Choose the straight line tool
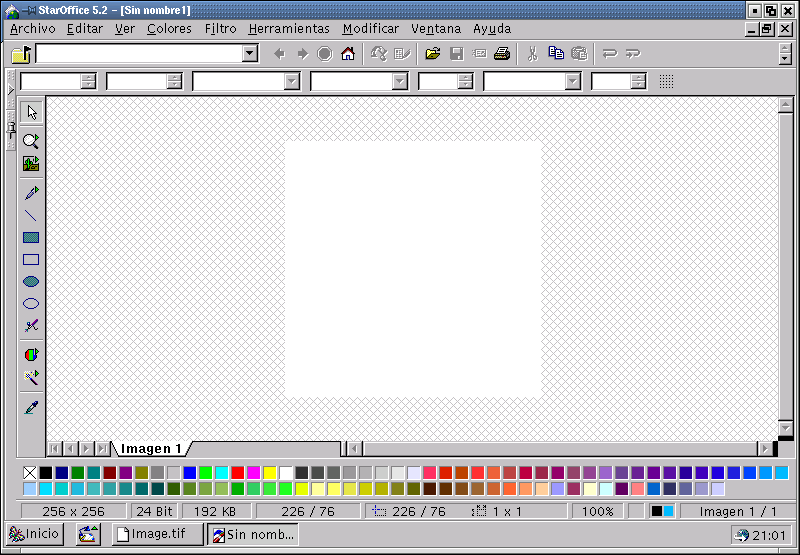The image size is (800, 555). [31, 215]
